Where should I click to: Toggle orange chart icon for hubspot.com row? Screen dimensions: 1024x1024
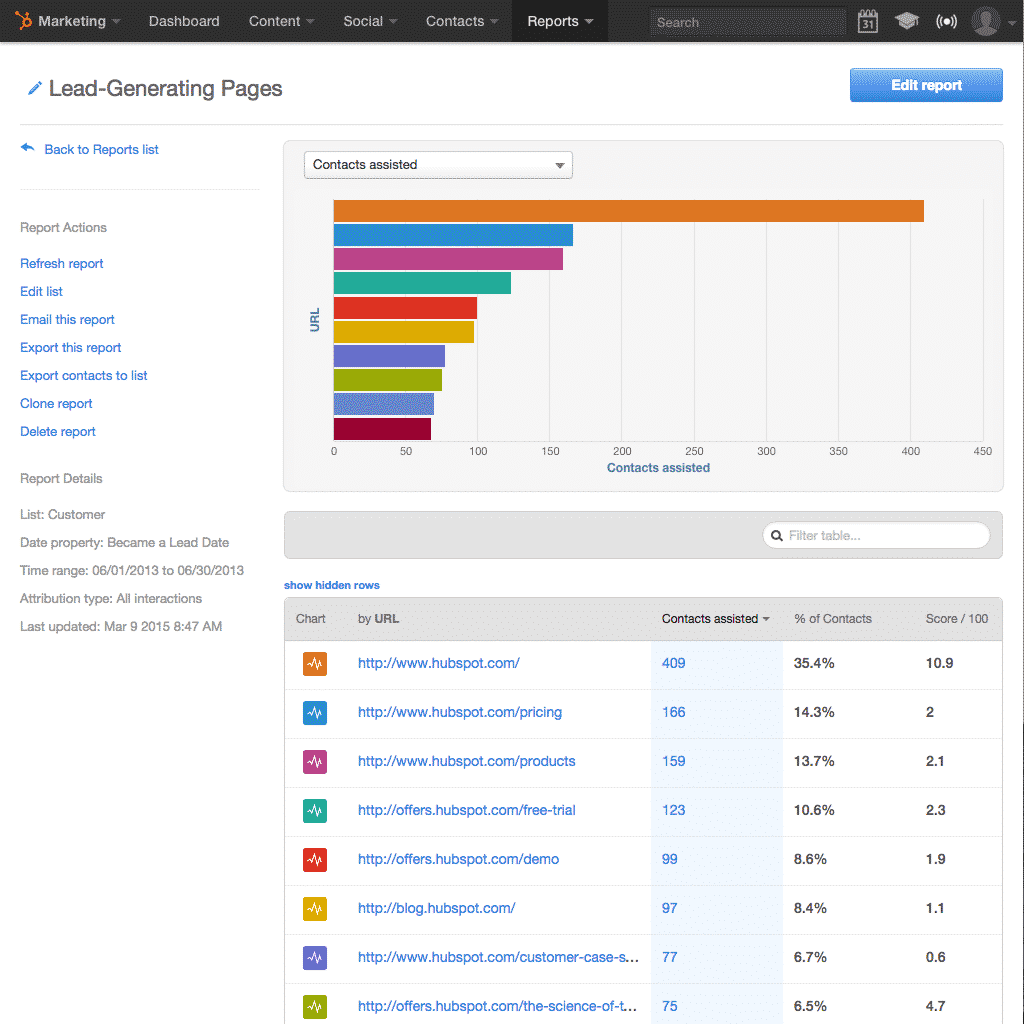tap(315, 663)
